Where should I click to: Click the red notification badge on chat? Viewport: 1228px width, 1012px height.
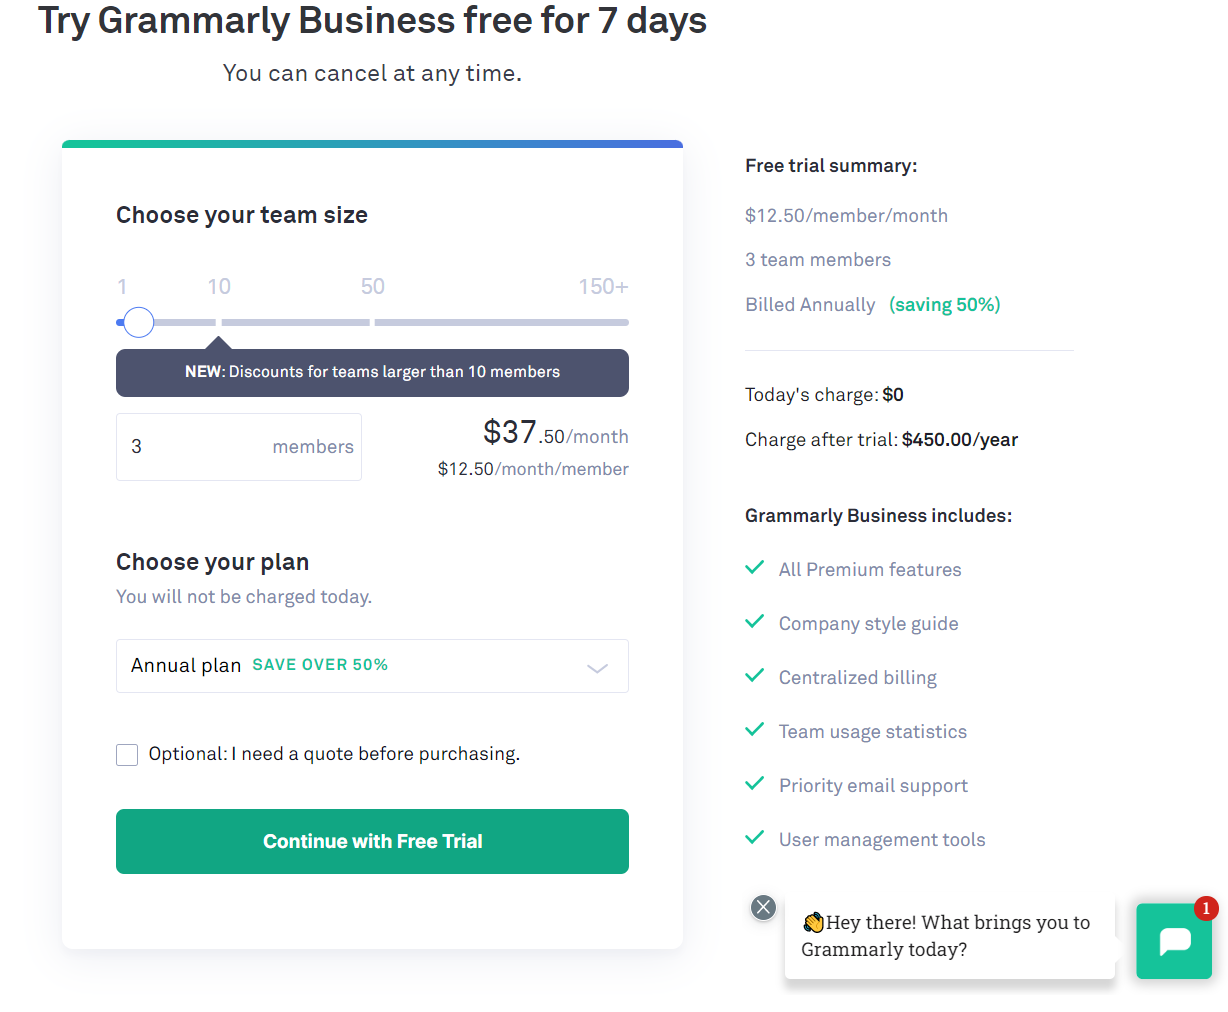tap(1206, 908)
